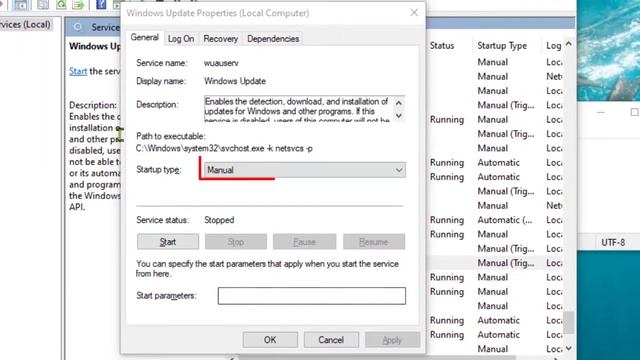Image resolution: width=640 pixels, height=360 pixels.
Task: Click the Start button in service status
Action: (168, 242)
